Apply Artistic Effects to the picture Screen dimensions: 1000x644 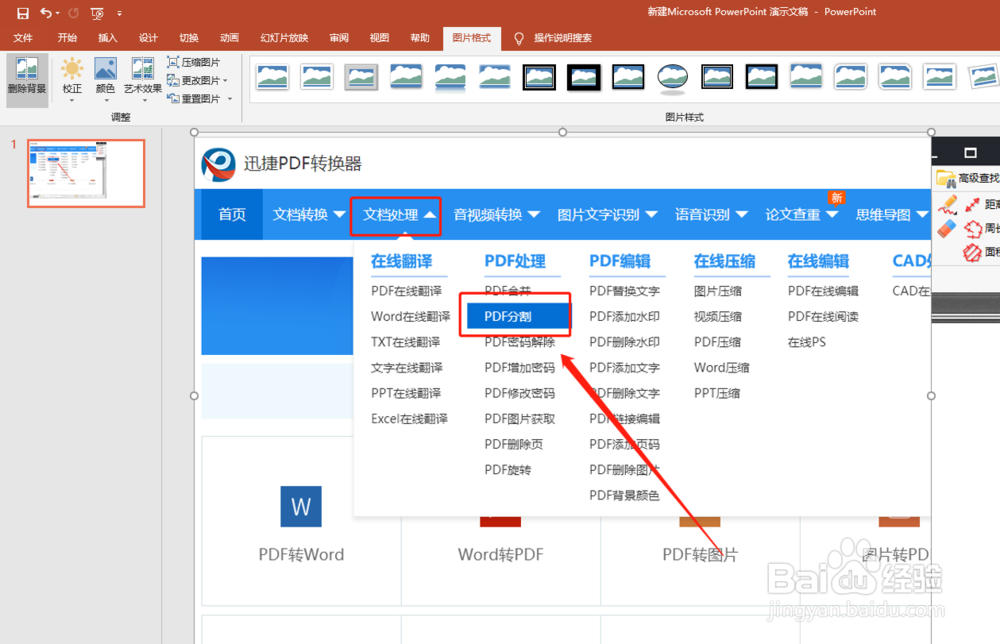coord(144,70)
